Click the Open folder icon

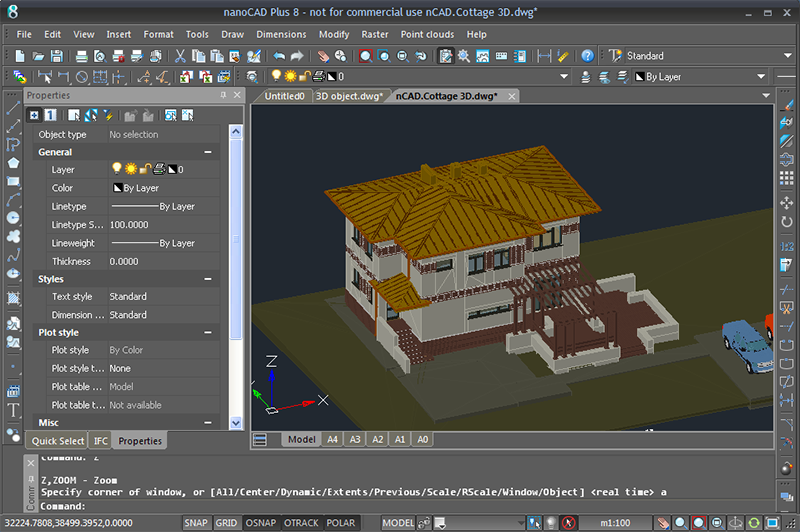pyautogui.click(x=38, y=56)
